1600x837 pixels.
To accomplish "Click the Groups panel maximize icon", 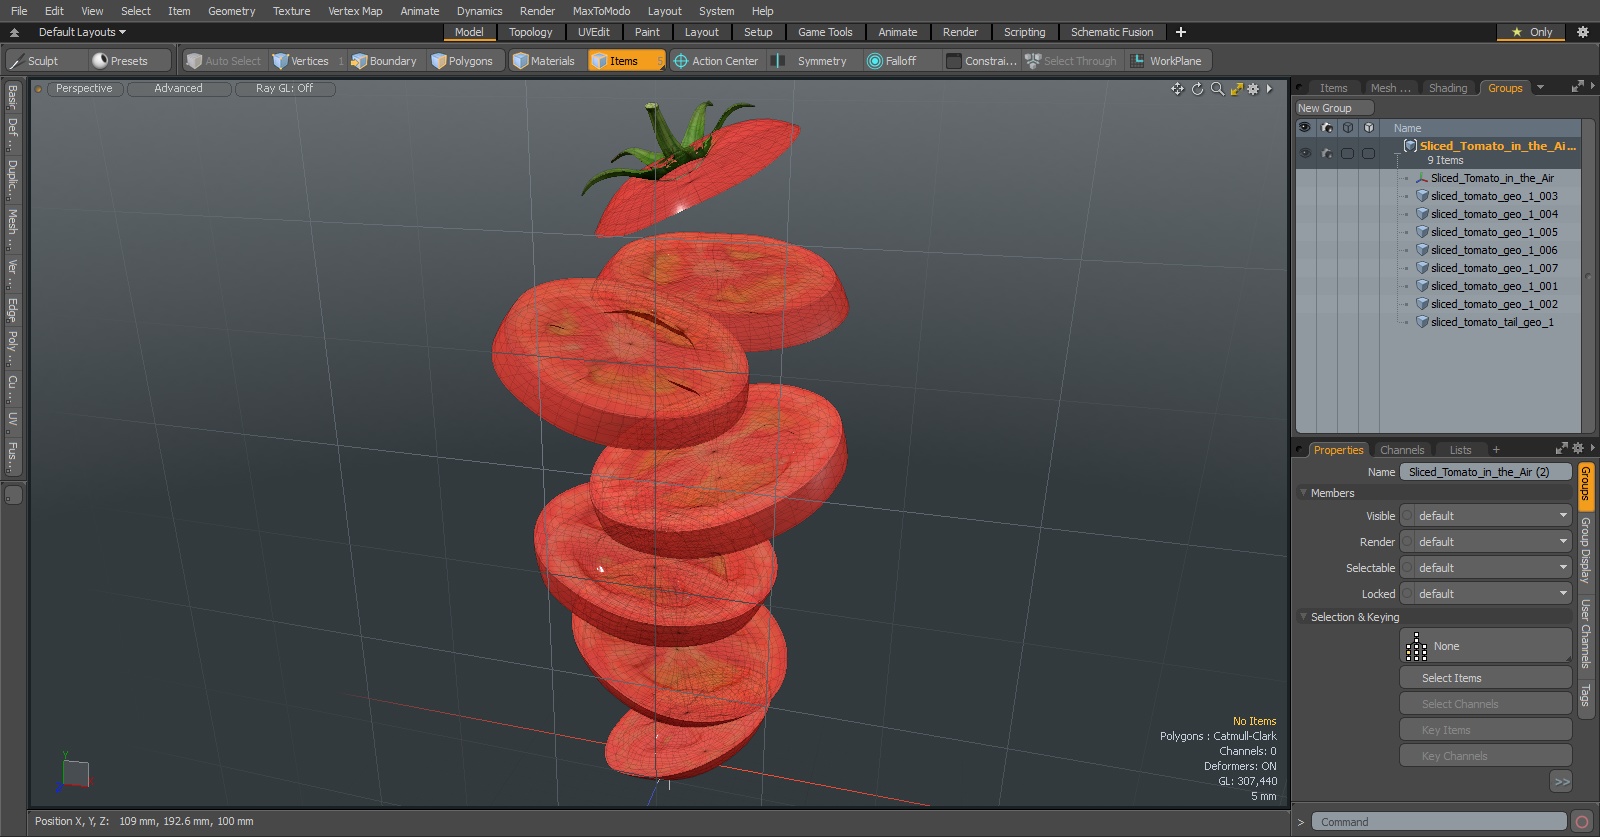I will tap(1578, 87).
